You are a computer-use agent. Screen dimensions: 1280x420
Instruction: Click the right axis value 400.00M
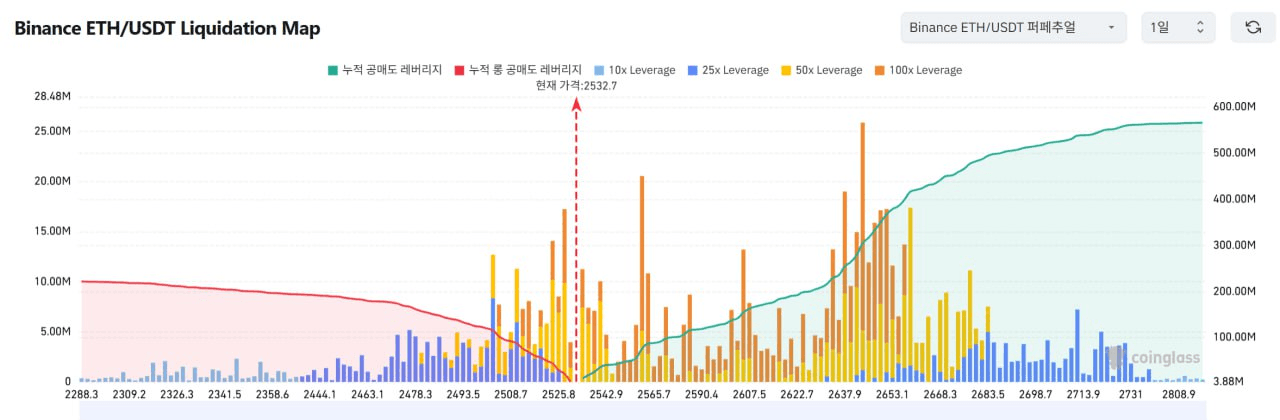(1233, 199)
